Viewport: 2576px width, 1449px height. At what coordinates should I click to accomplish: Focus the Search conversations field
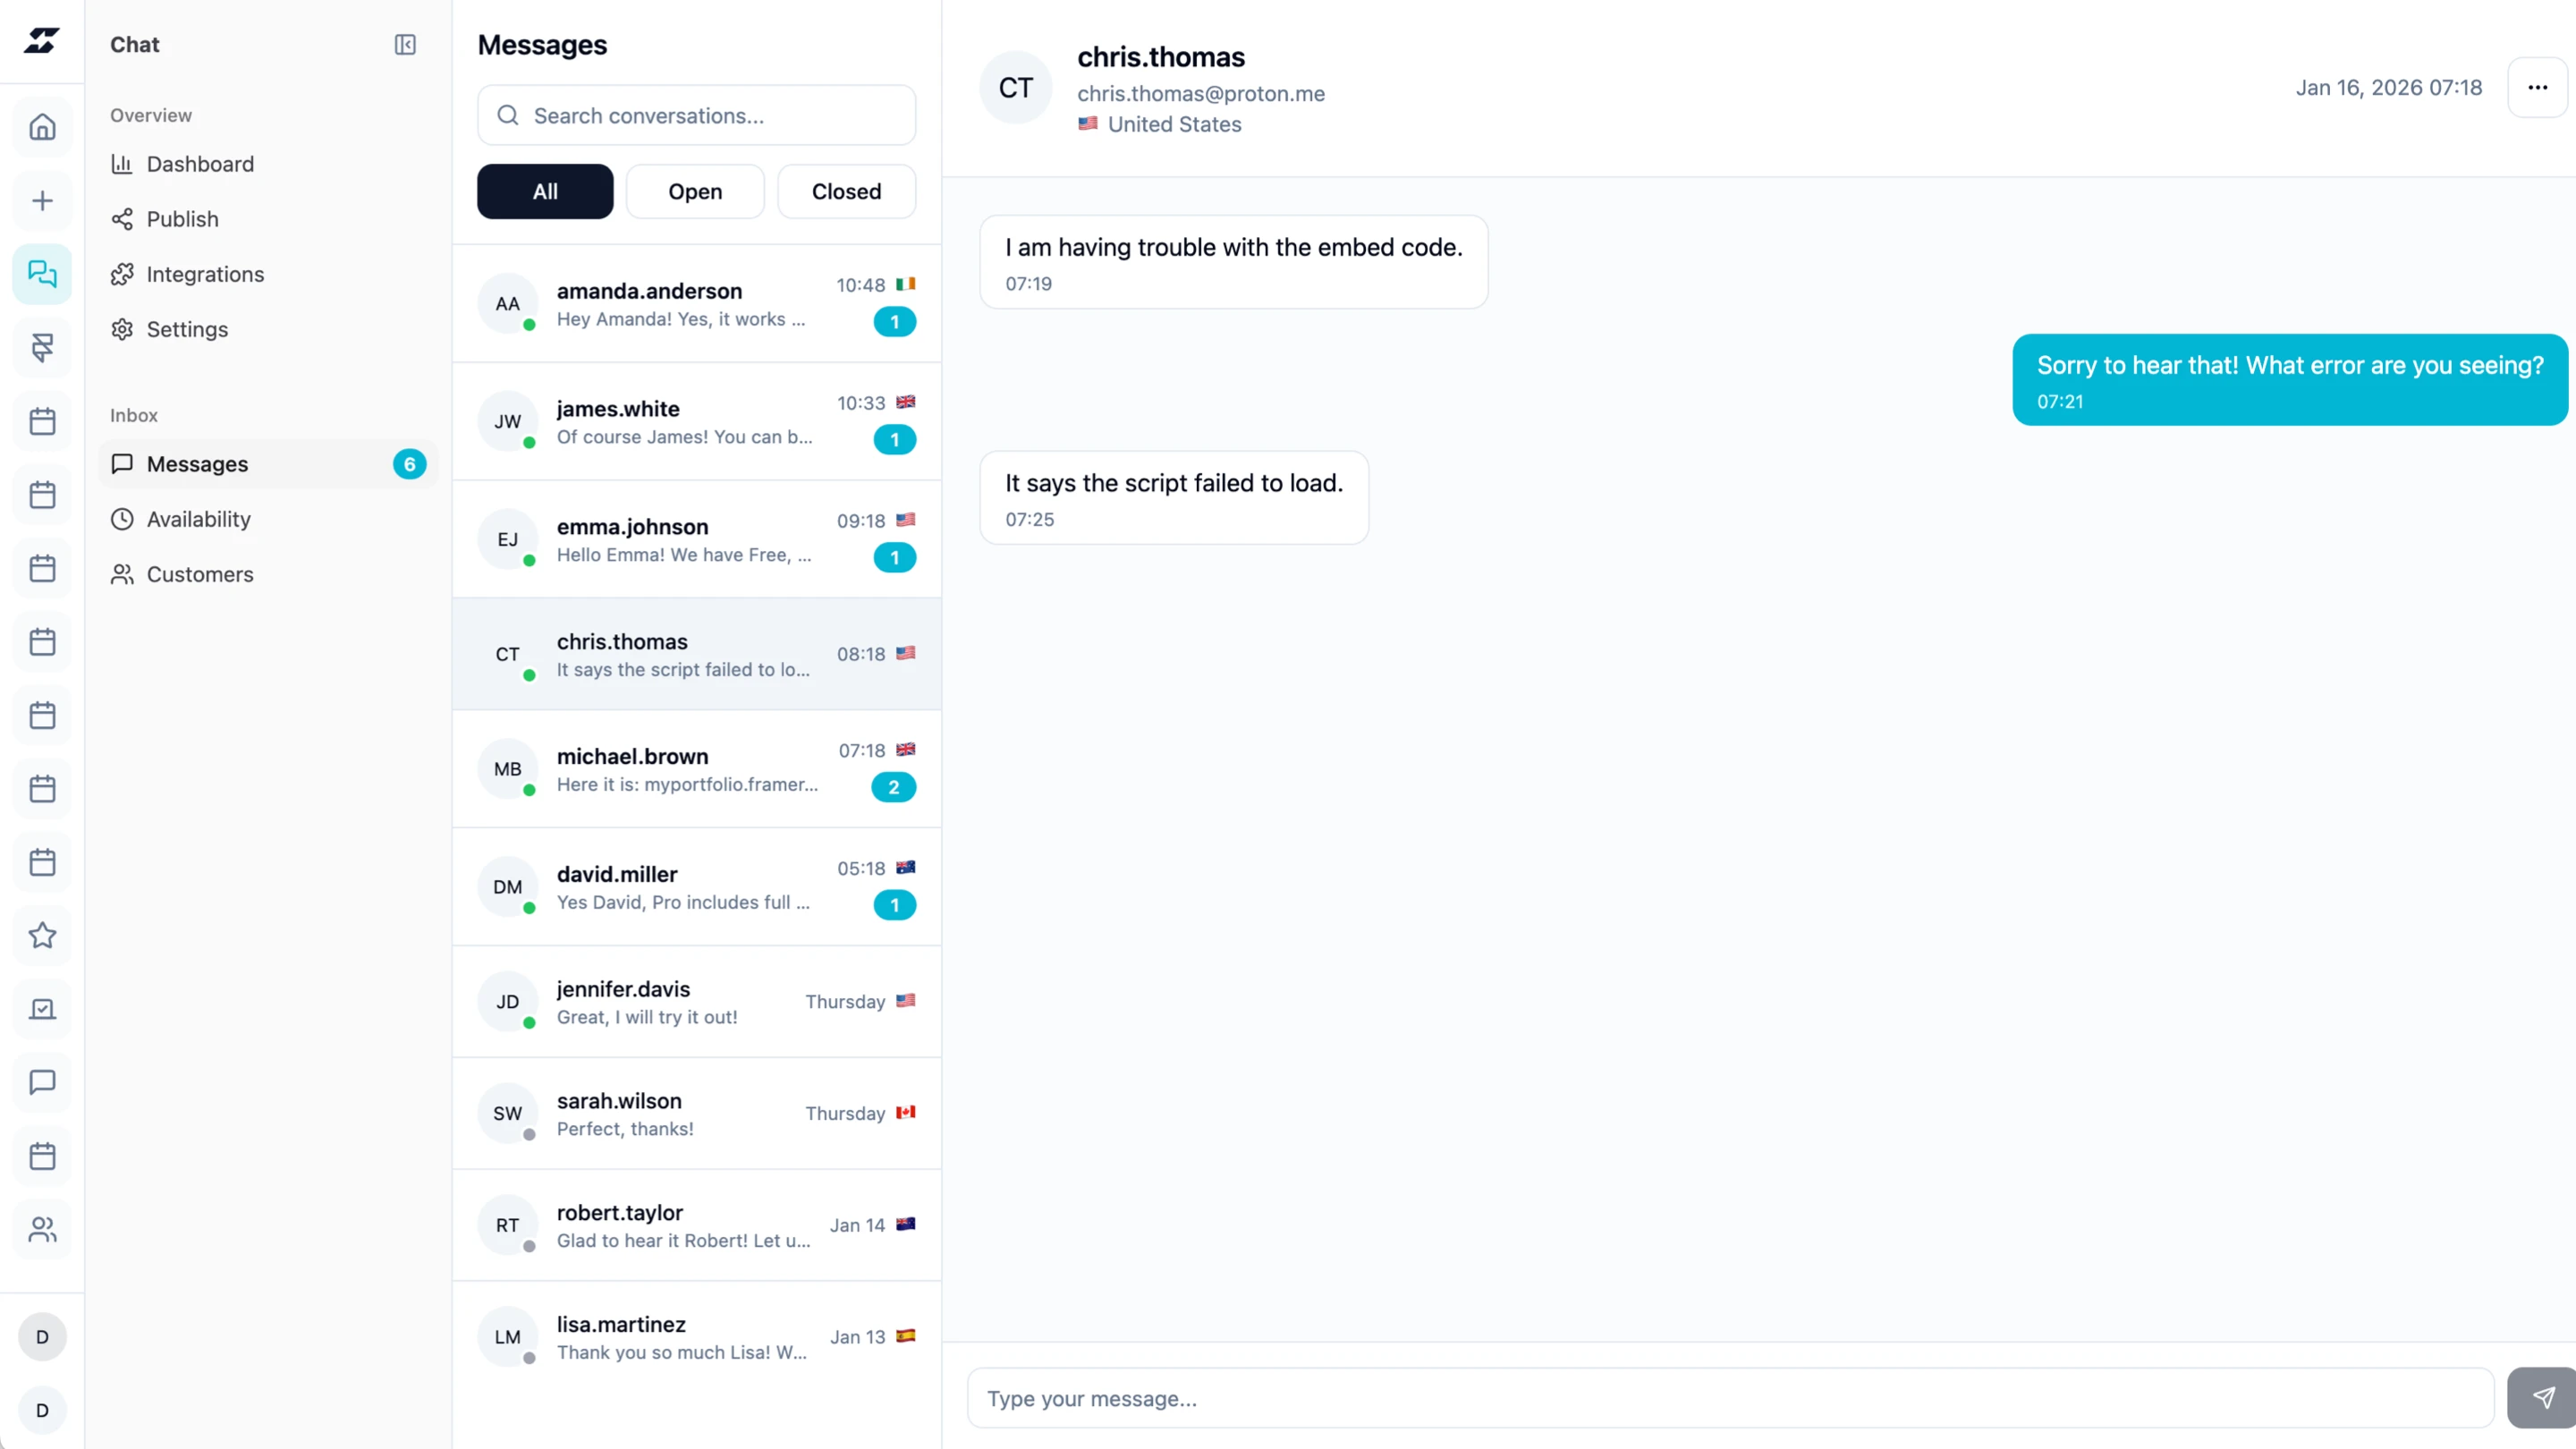coord(712,116)
